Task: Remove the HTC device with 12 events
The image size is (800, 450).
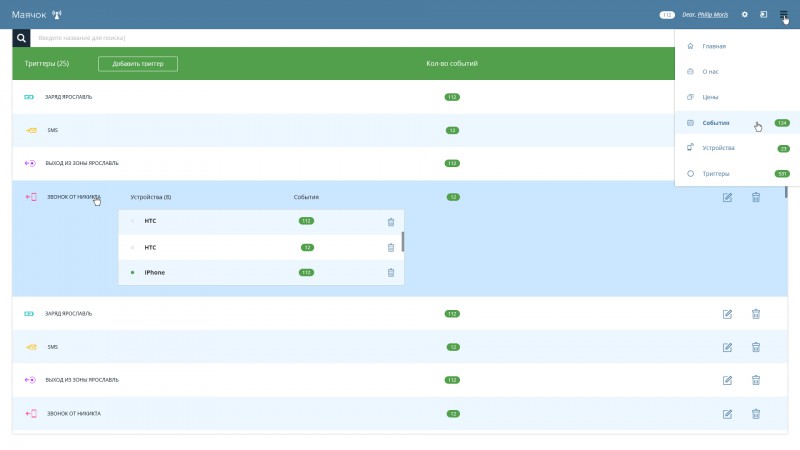Action: [x=391, y=247]
